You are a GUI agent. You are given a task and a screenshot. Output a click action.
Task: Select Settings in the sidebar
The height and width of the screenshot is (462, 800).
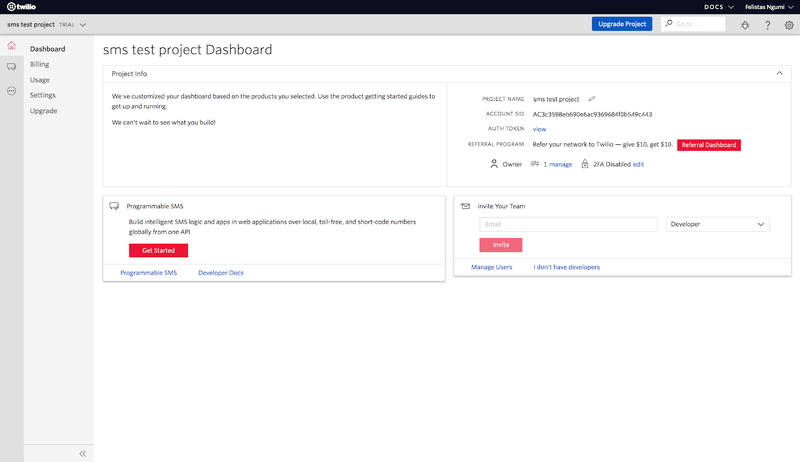click(42, 95)
